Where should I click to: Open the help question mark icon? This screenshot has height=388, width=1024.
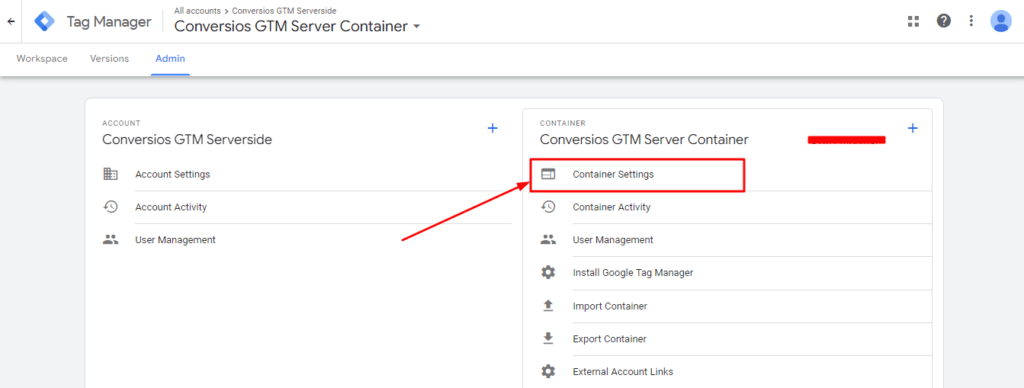[x=943, y=22]
